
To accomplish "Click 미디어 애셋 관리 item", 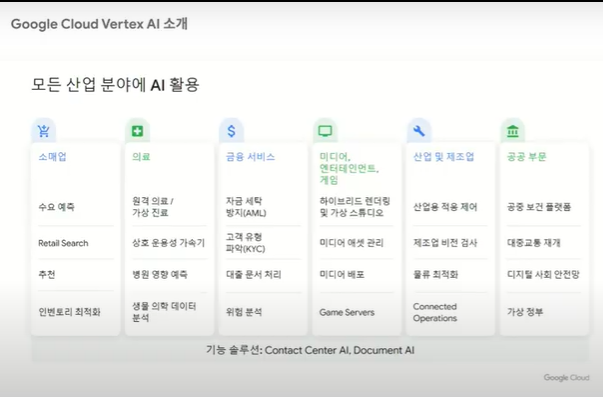I will click(351, 243).
